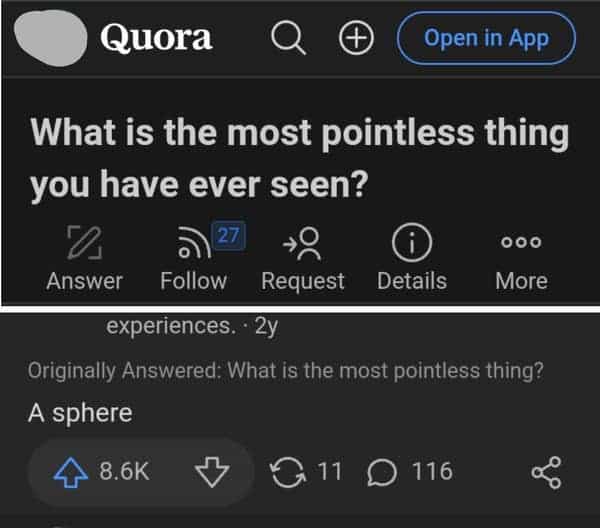Click the plus circle add icon
The height and width of the screenshot is (528, 600).
coord(356,39)
